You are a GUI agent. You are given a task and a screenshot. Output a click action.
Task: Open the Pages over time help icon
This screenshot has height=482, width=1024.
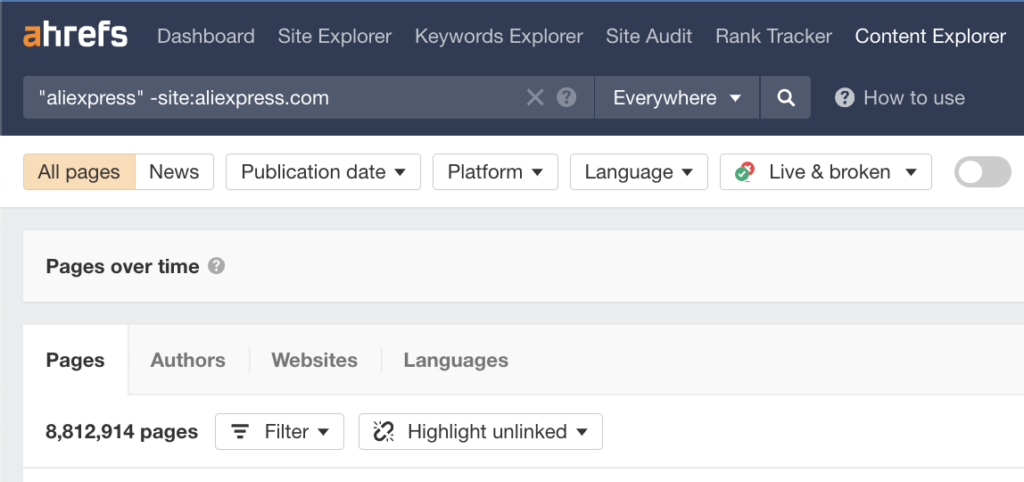(x=216, y=266)
